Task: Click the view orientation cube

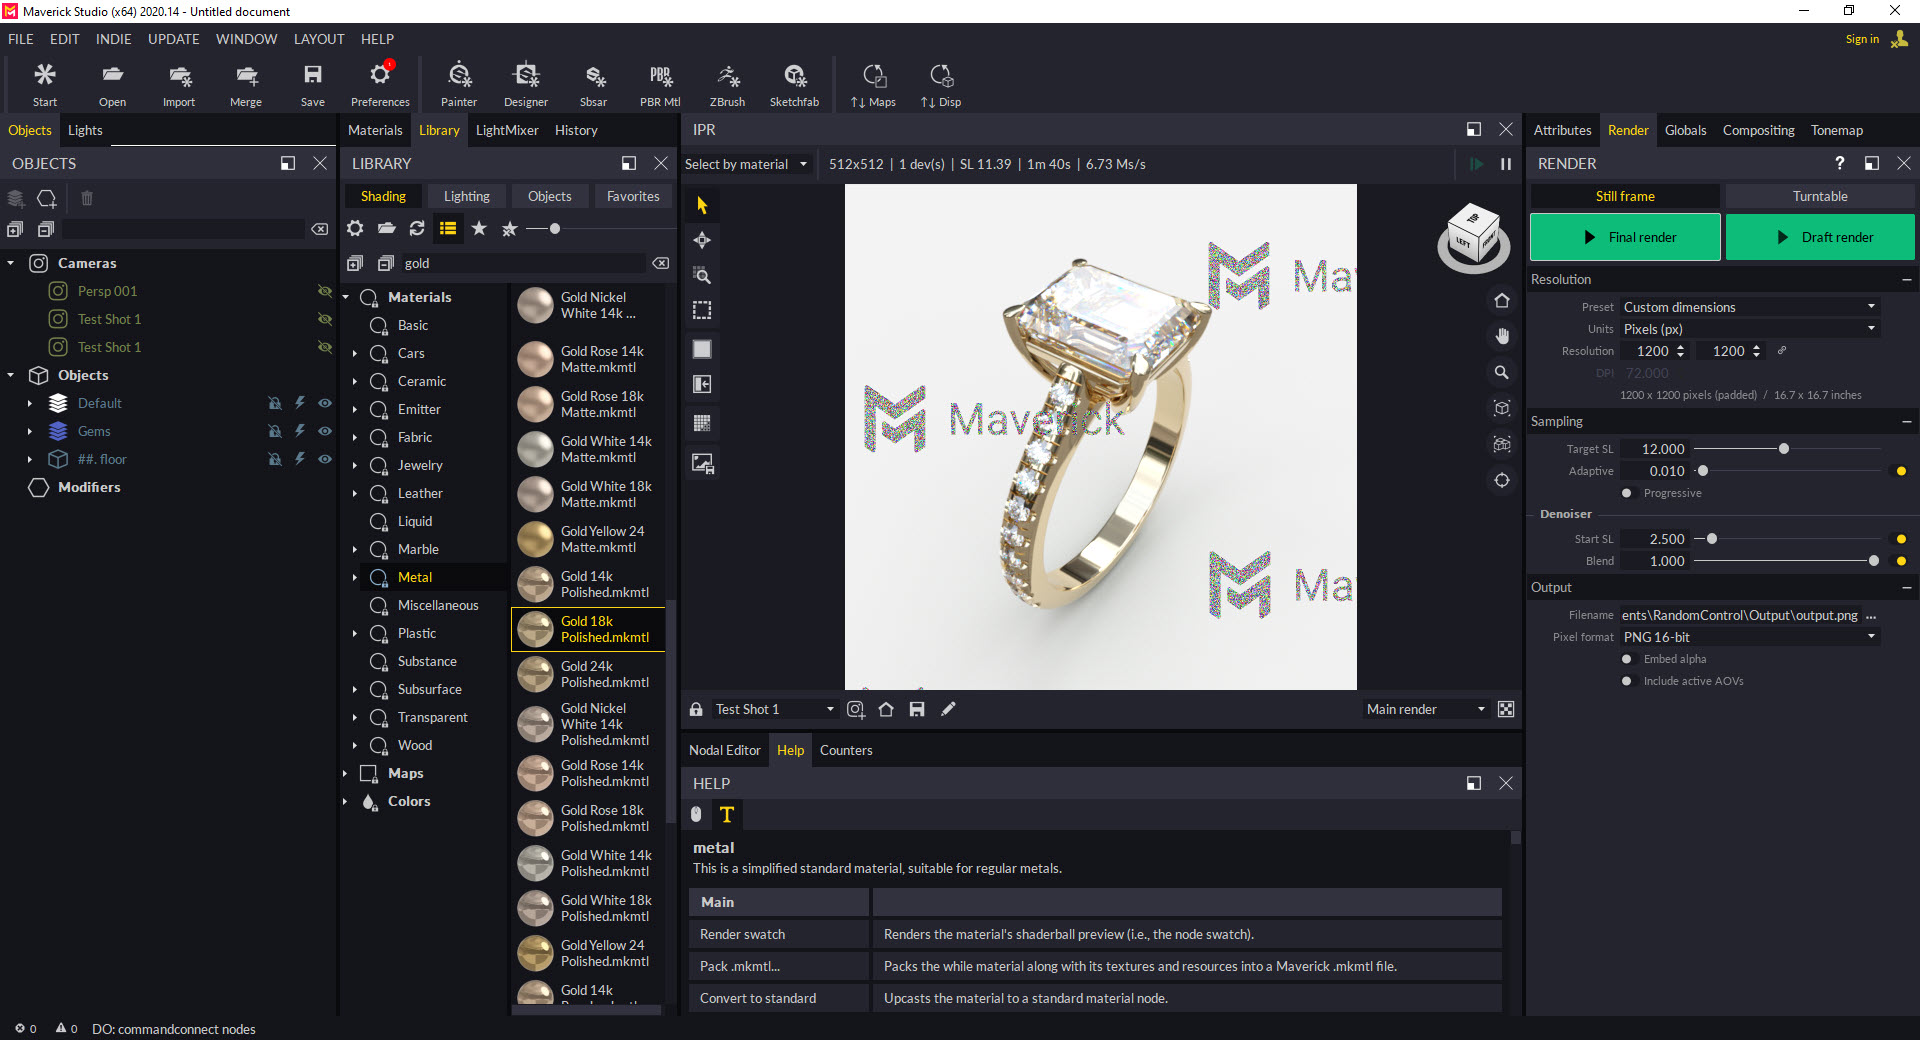Action: pyautogui.click(x=1473, y=238)
